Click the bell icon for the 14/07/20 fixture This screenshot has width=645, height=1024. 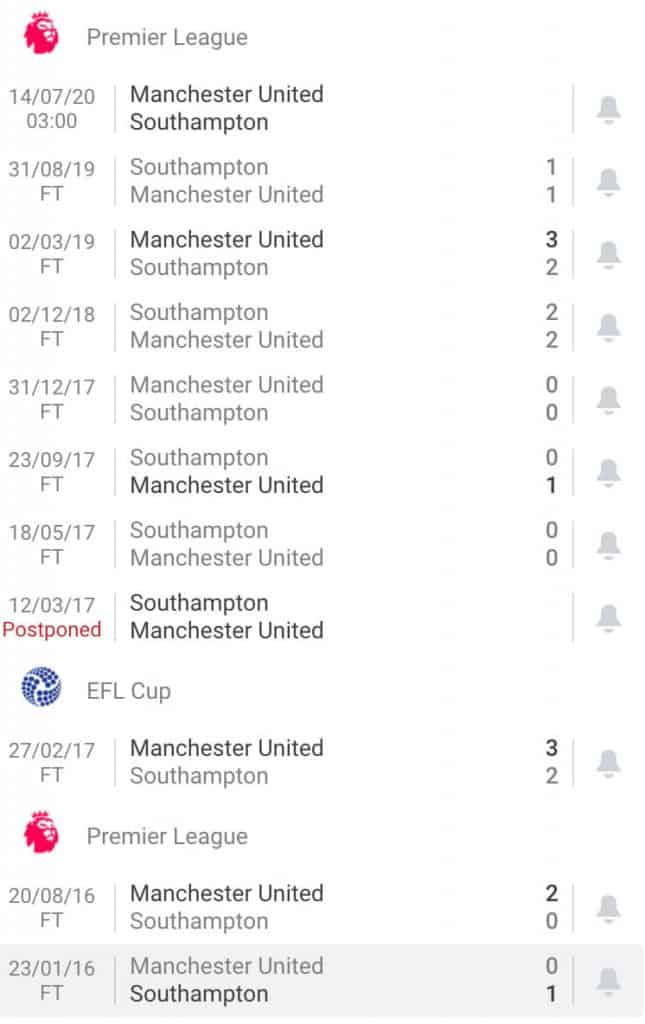(609, 108)
